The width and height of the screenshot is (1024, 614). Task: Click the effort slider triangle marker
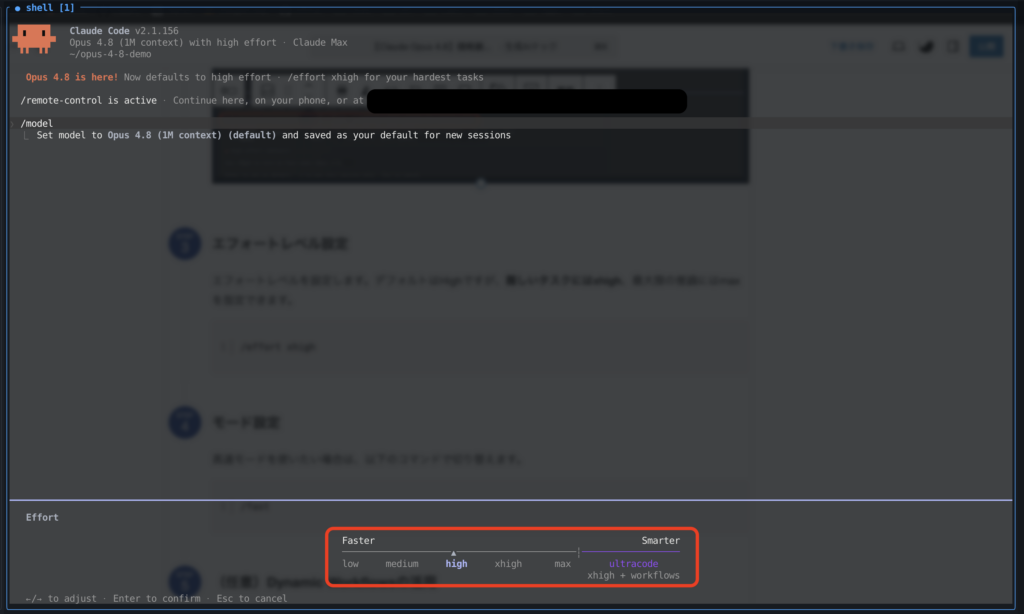pyautogui.click(x=453, y=553)
